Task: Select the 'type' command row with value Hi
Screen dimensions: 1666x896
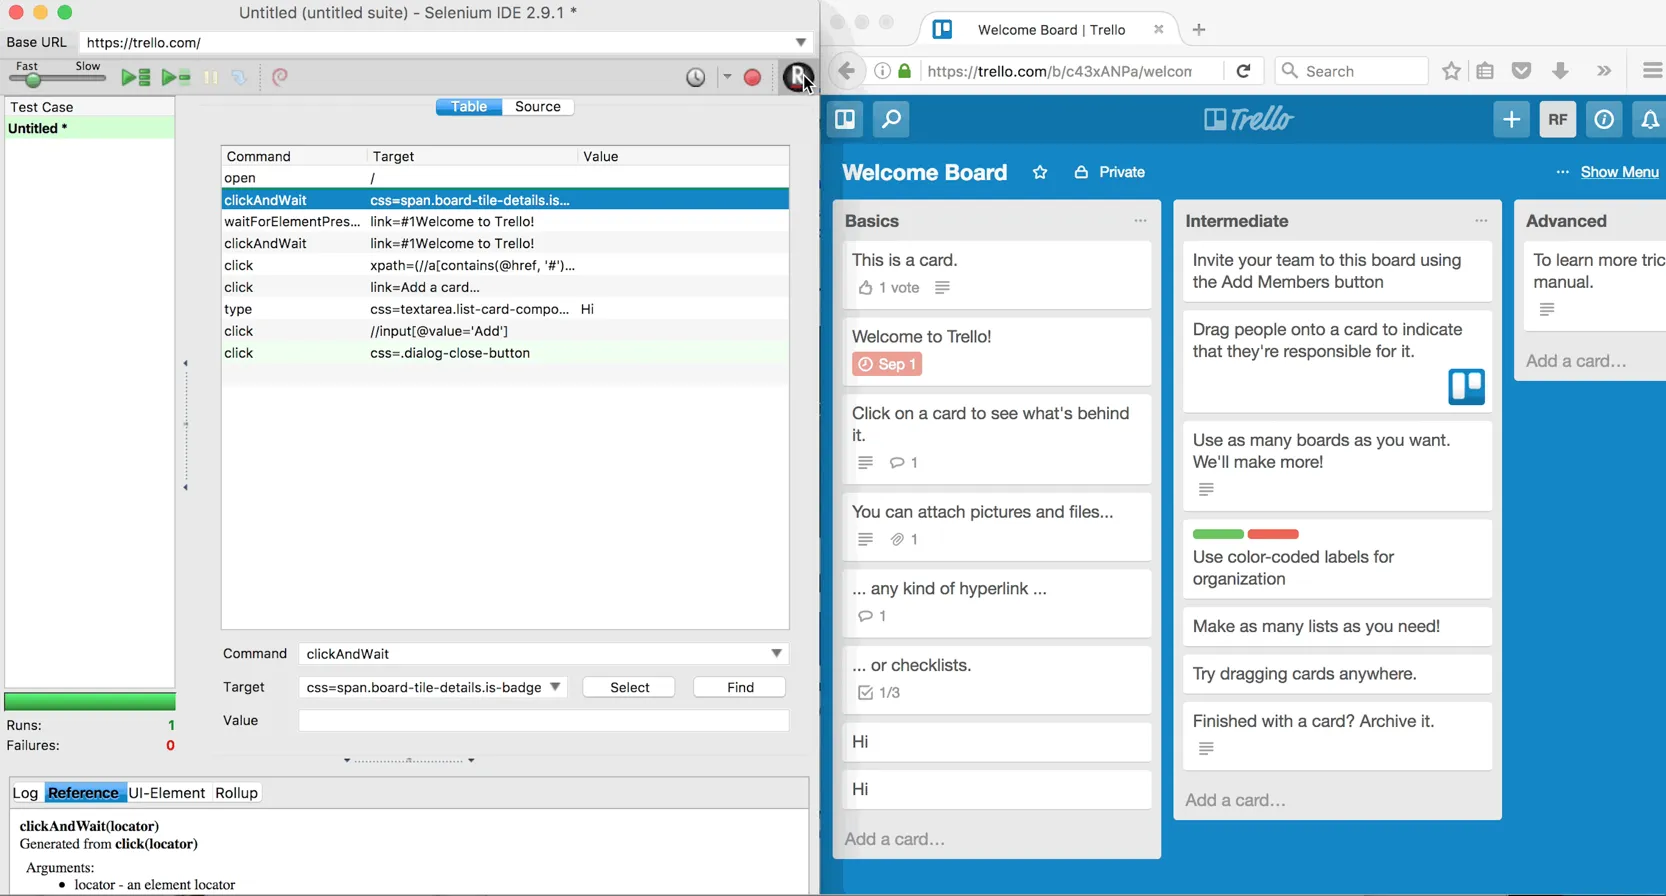Action: click(505, 309)
